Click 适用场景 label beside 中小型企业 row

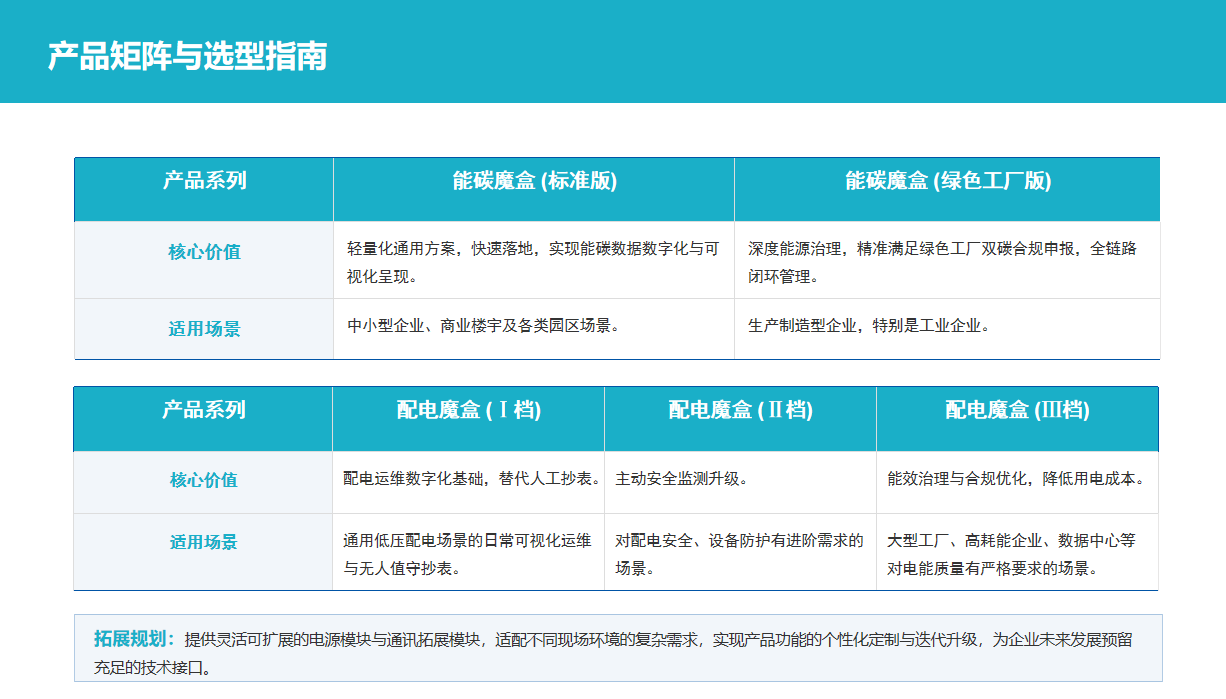click(205, 329)
